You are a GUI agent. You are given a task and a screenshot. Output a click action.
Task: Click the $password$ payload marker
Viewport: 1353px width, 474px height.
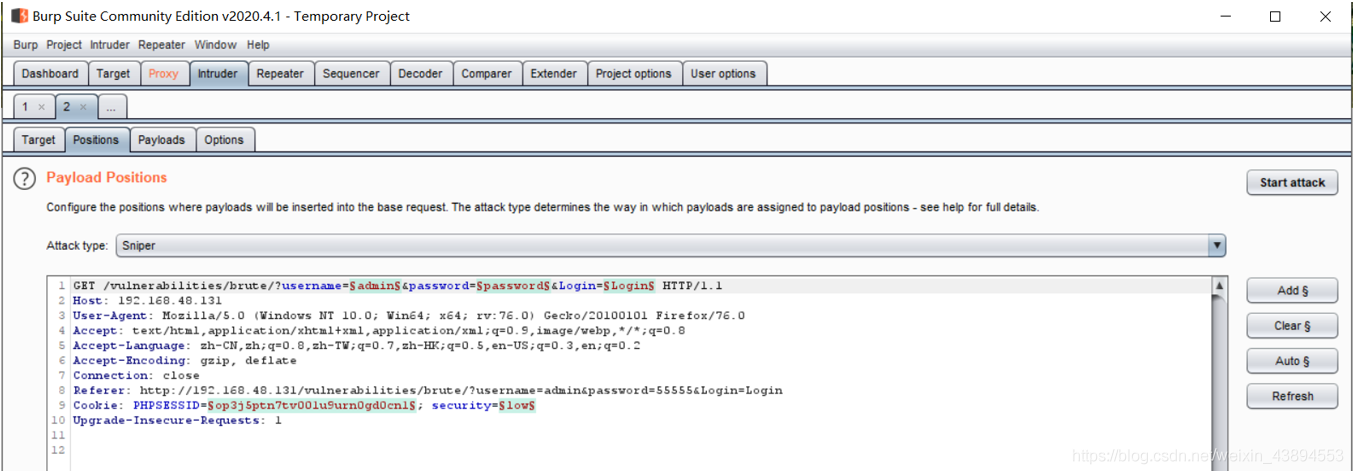tap(514, 286)
